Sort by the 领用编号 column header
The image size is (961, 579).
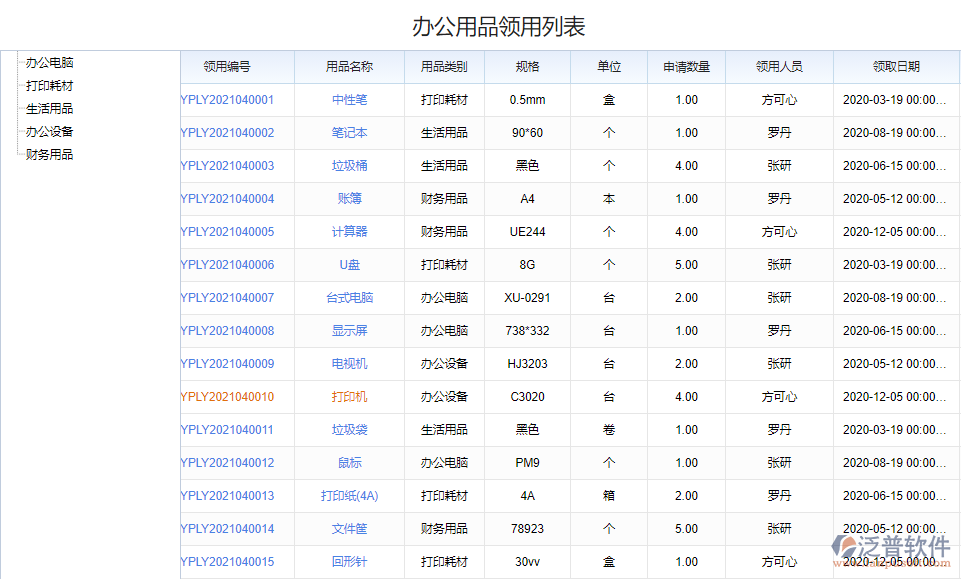coord(237,65)
